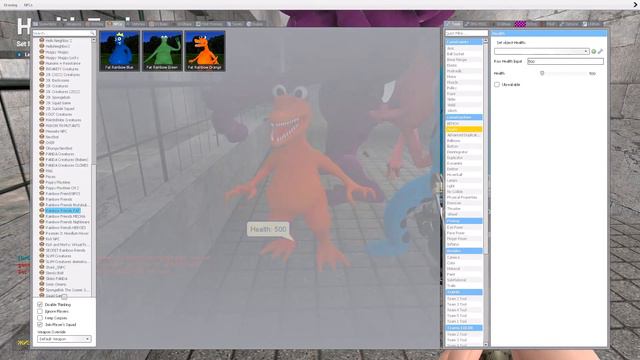Open the NPCs menu in top bar
The width and height of the screenshot is (640, 360).
click(28, 5)
